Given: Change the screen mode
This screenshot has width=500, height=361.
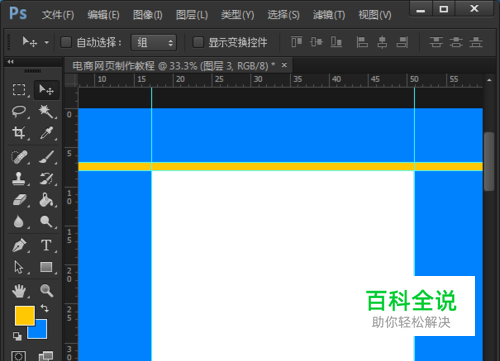Looking at the screenshot, I should [x=46, y=356].
